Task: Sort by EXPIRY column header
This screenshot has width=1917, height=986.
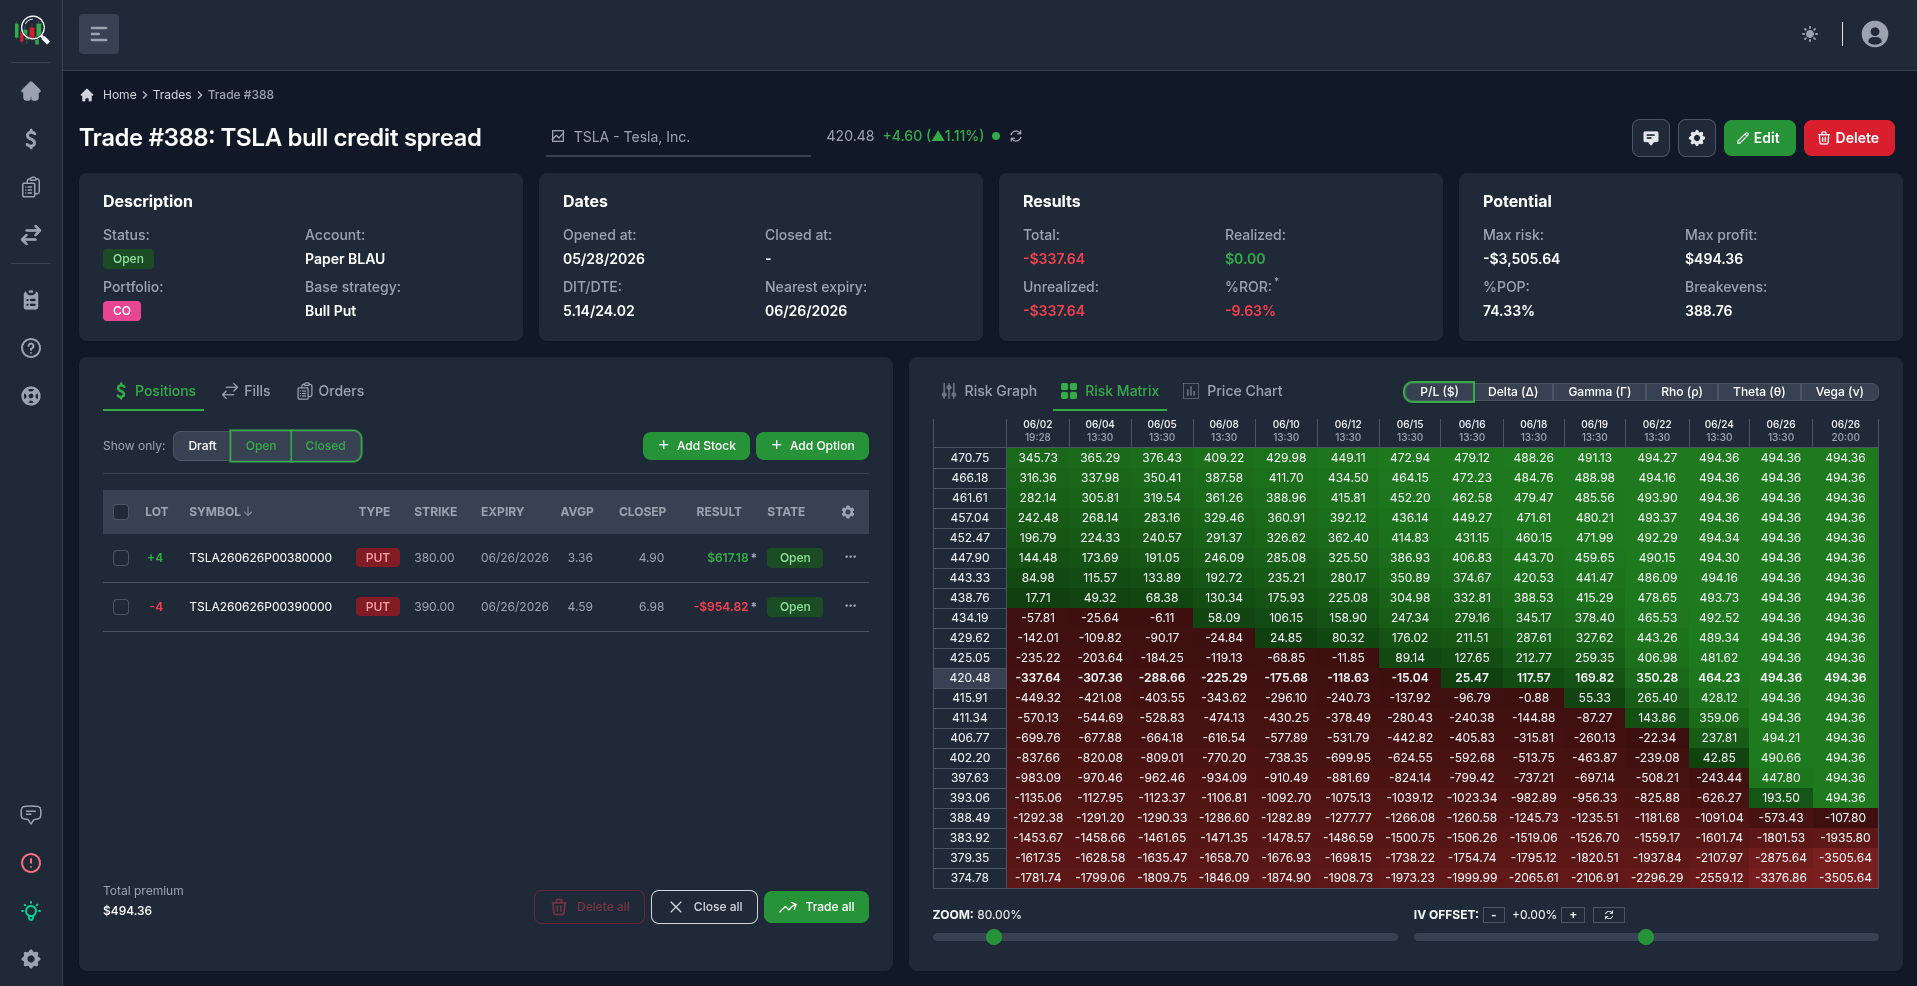Action: (x=502, y=512)
